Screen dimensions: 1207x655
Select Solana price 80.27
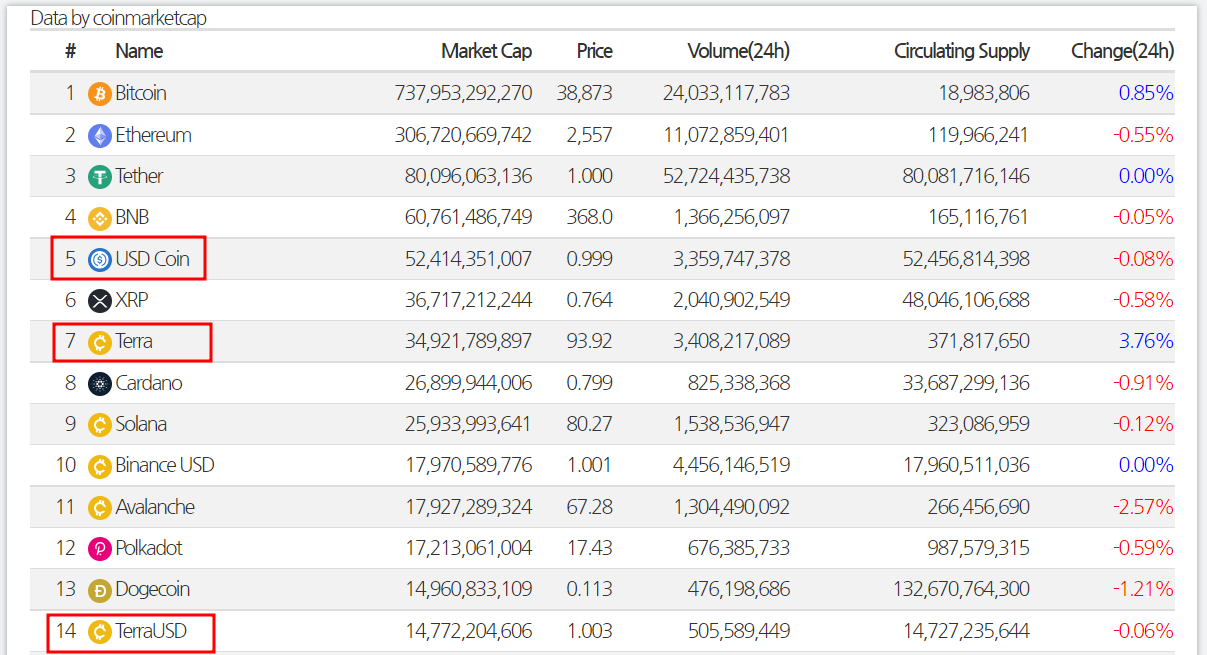tap(589, 424)
